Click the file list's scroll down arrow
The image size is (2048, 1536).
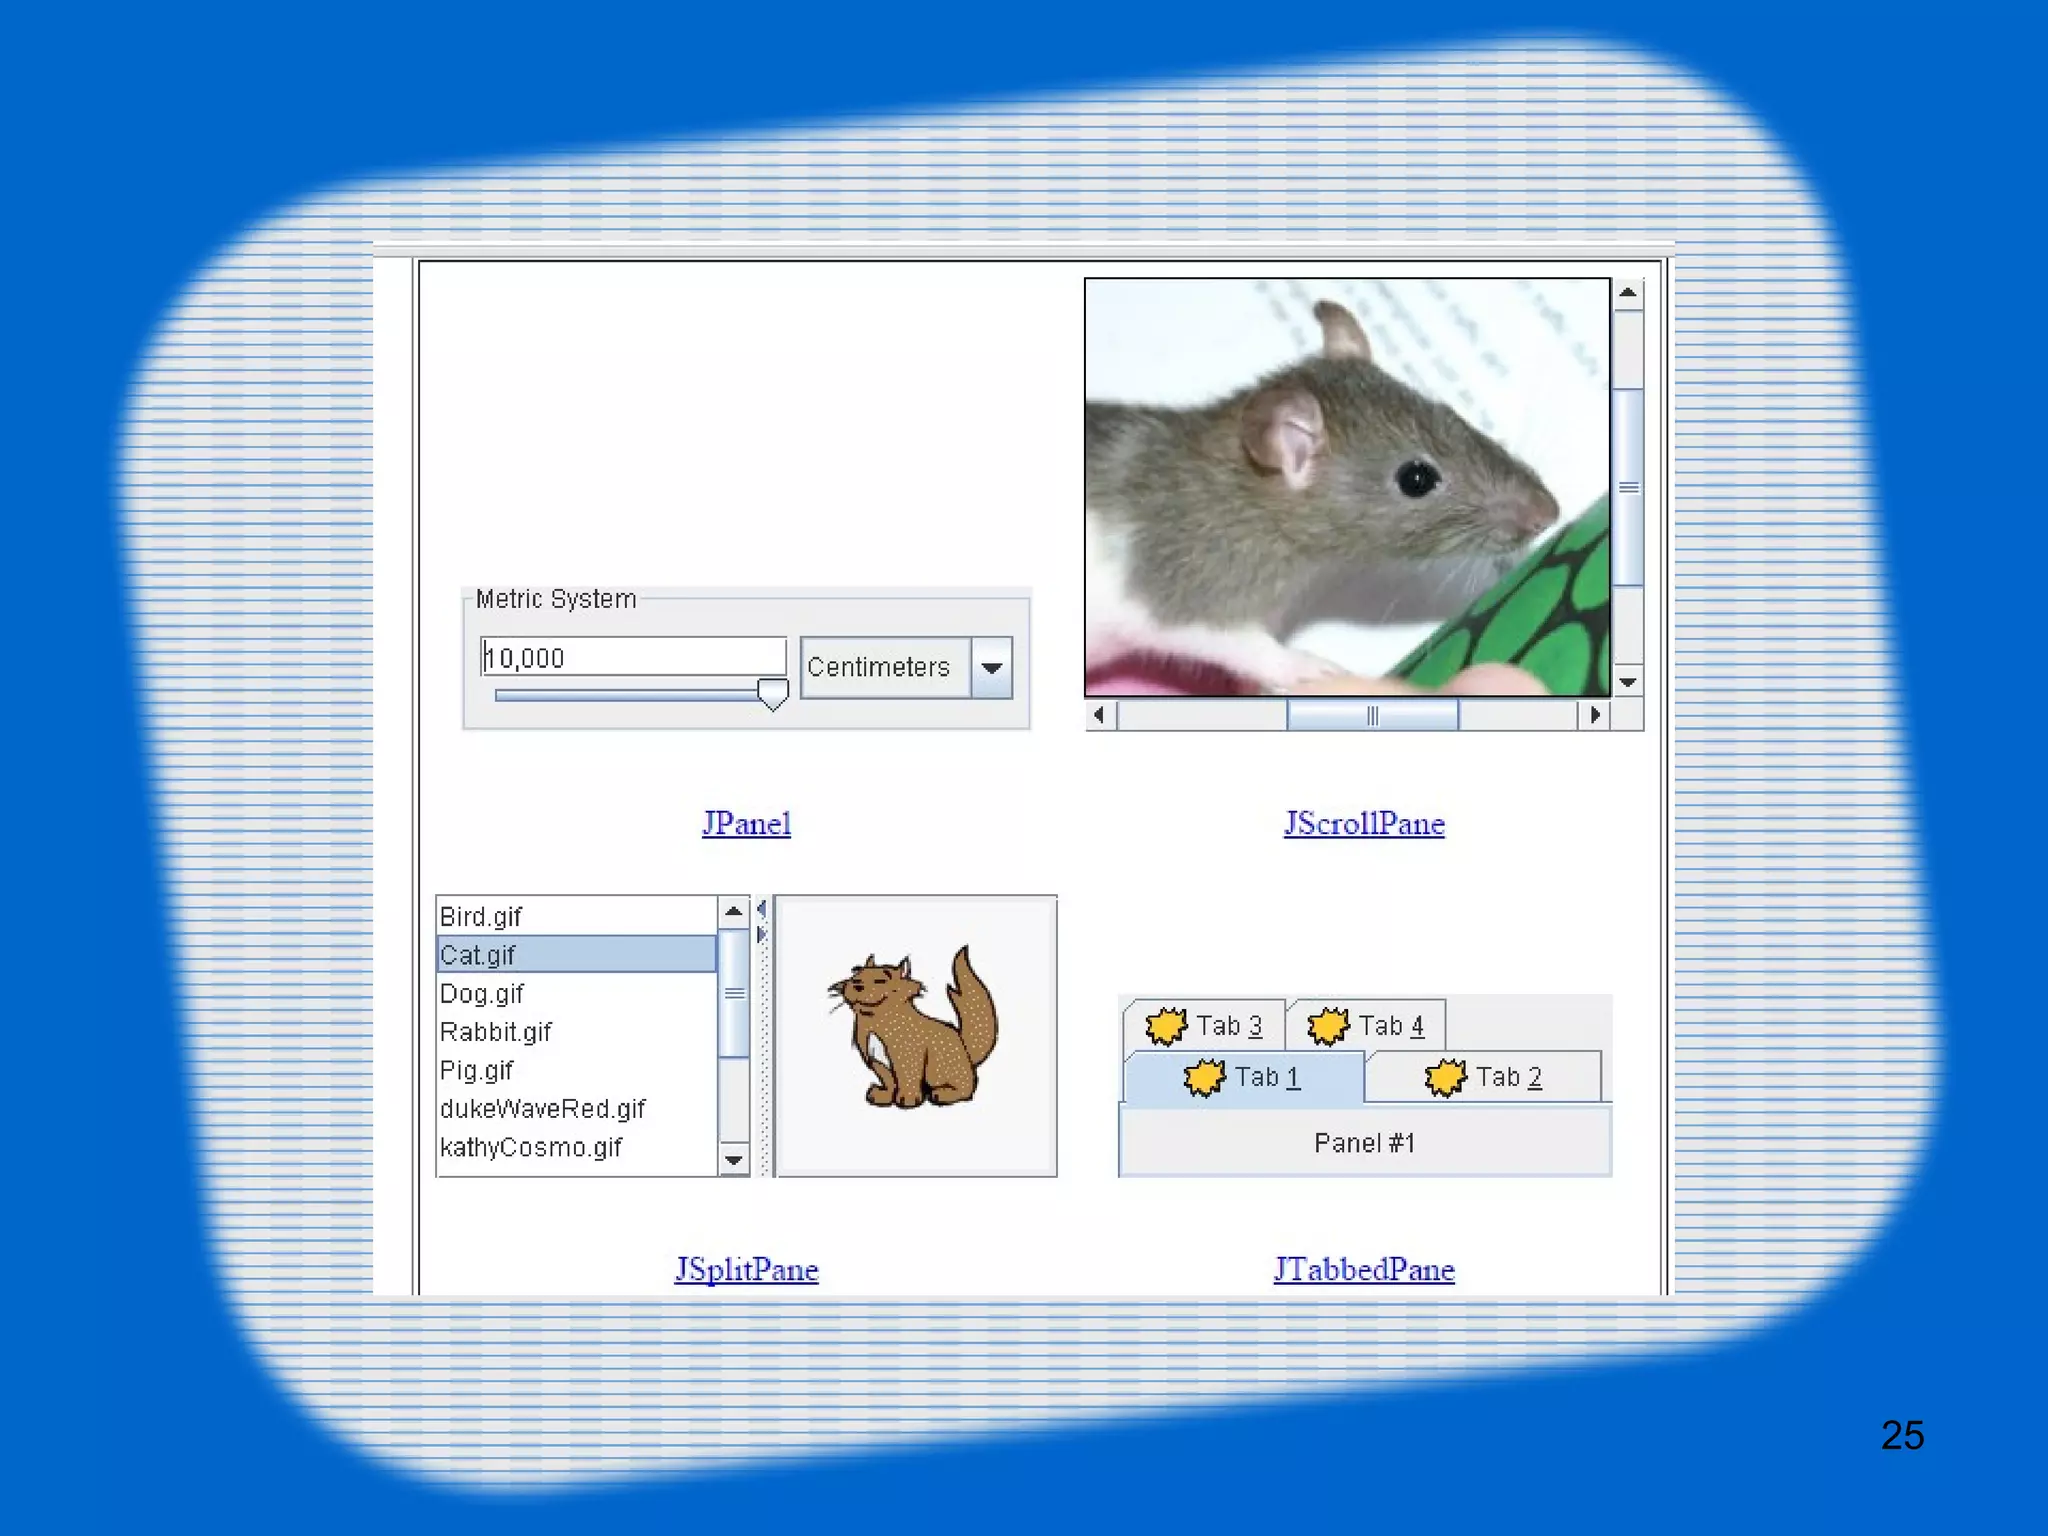coord(734,1160)
